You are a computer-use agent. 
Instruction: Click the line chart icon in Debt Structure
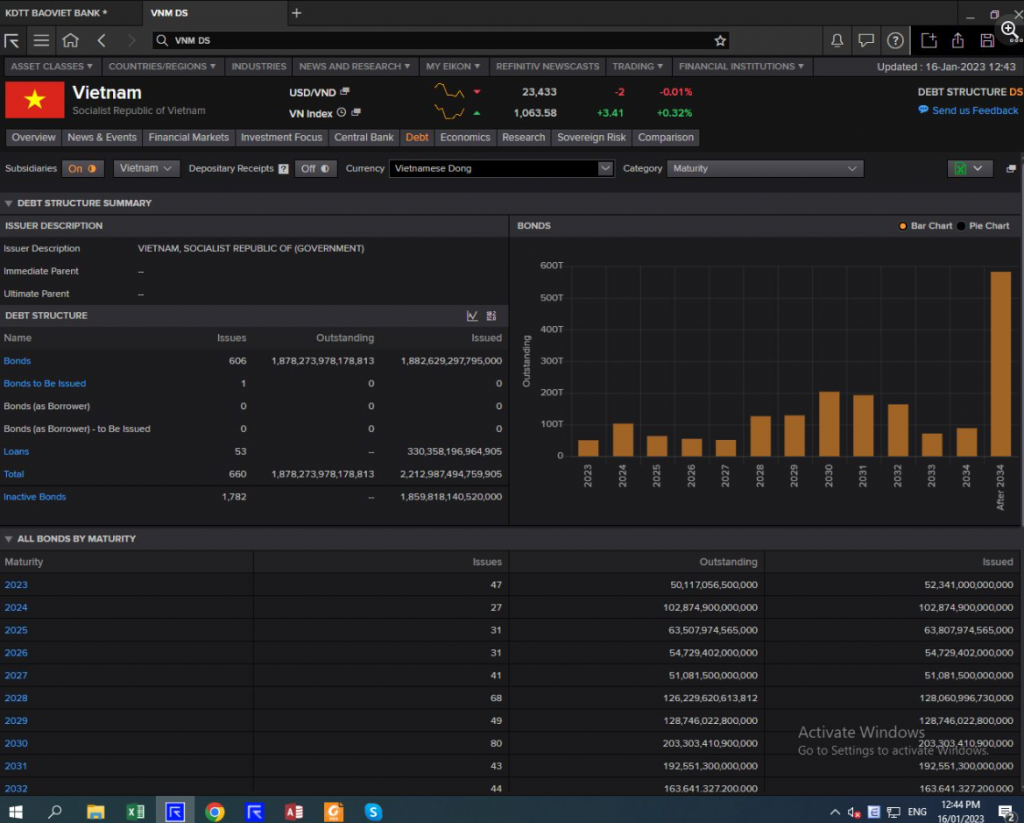[472, 316]
